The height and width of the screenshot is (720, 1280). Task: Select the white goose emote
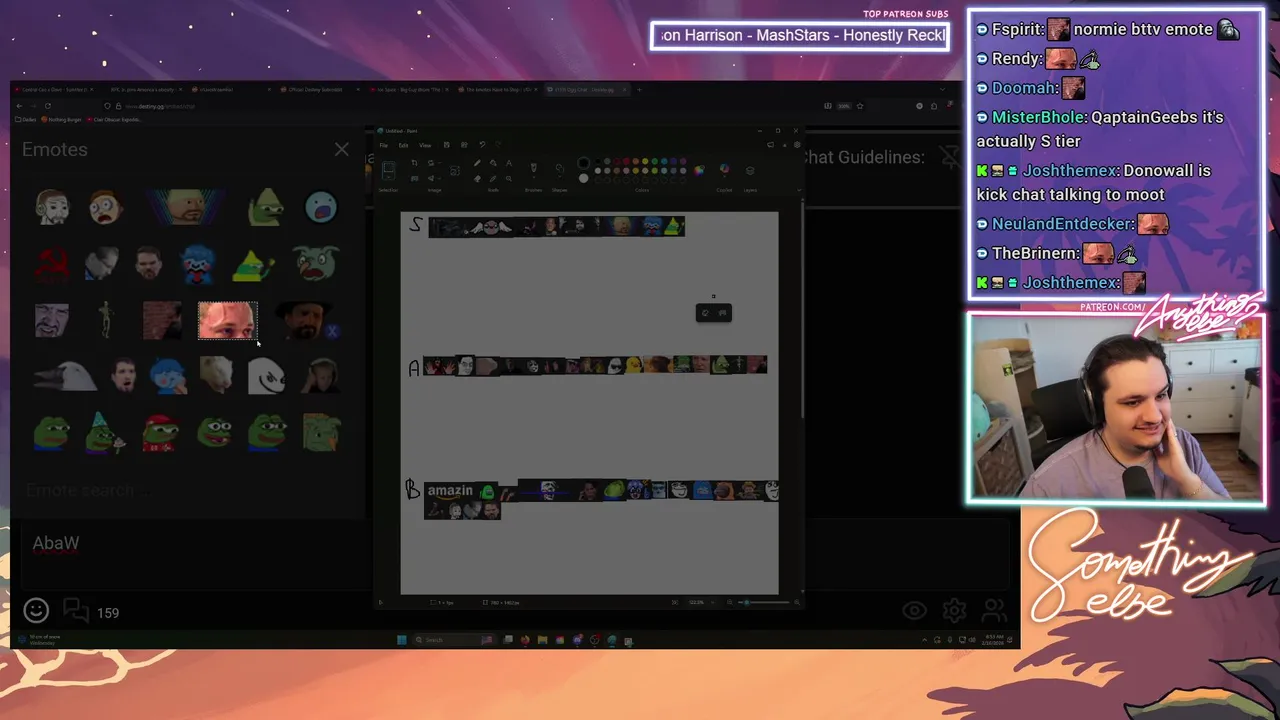[64, 376]
